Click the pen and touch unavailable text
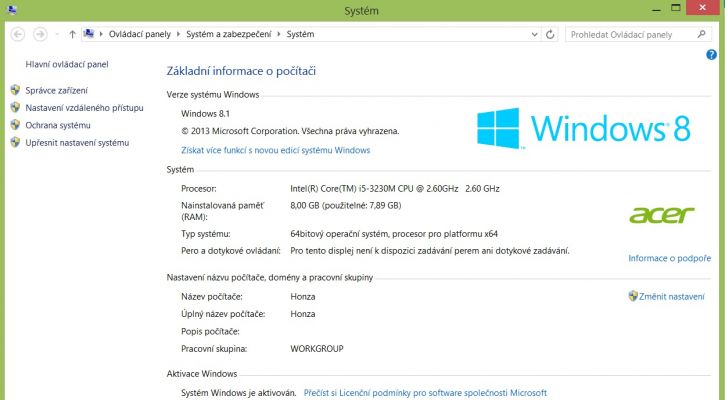Image resolution: width=725 pixels, height=400 pixels. [430, 251]
